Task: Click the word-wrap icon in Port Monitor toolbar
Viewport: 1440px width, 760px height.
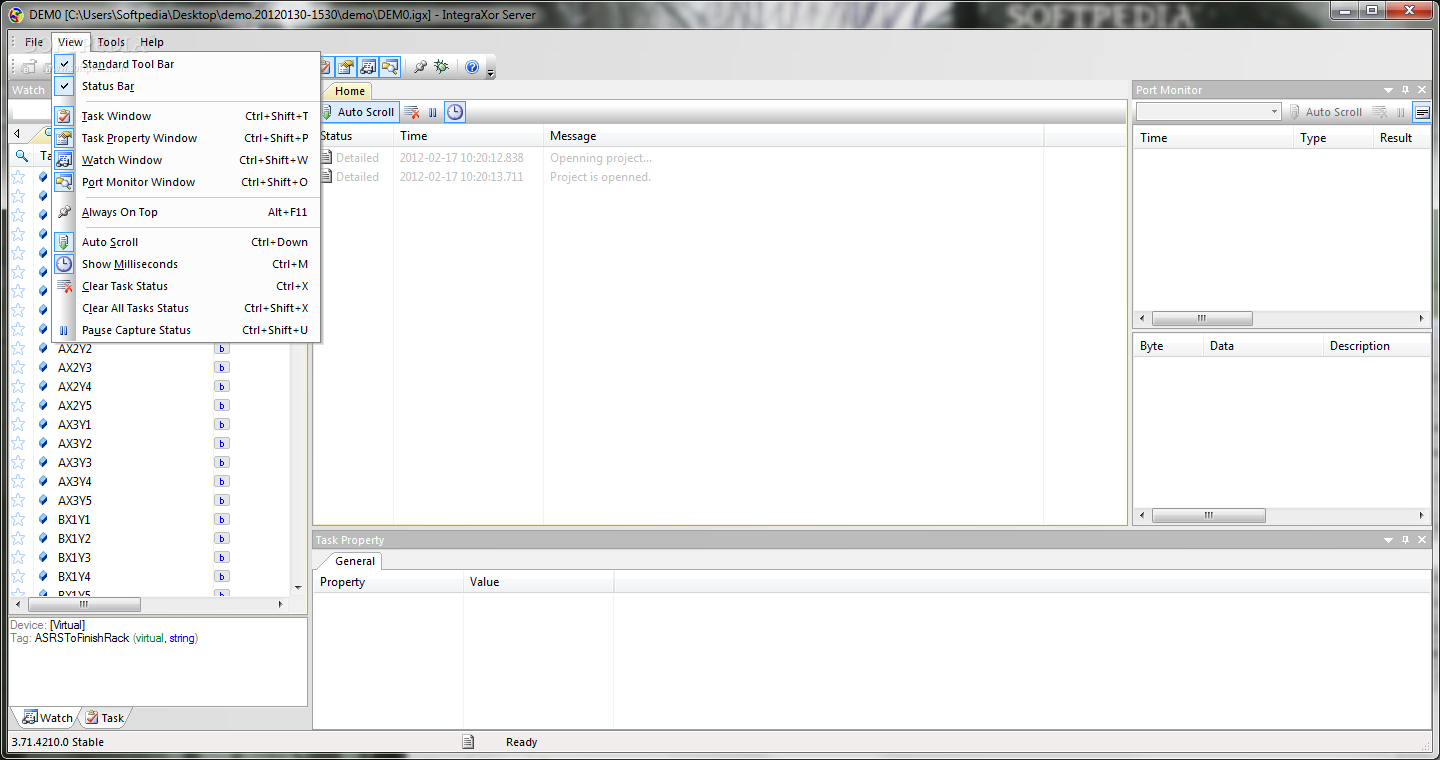Action: [x=1422, y=112]
